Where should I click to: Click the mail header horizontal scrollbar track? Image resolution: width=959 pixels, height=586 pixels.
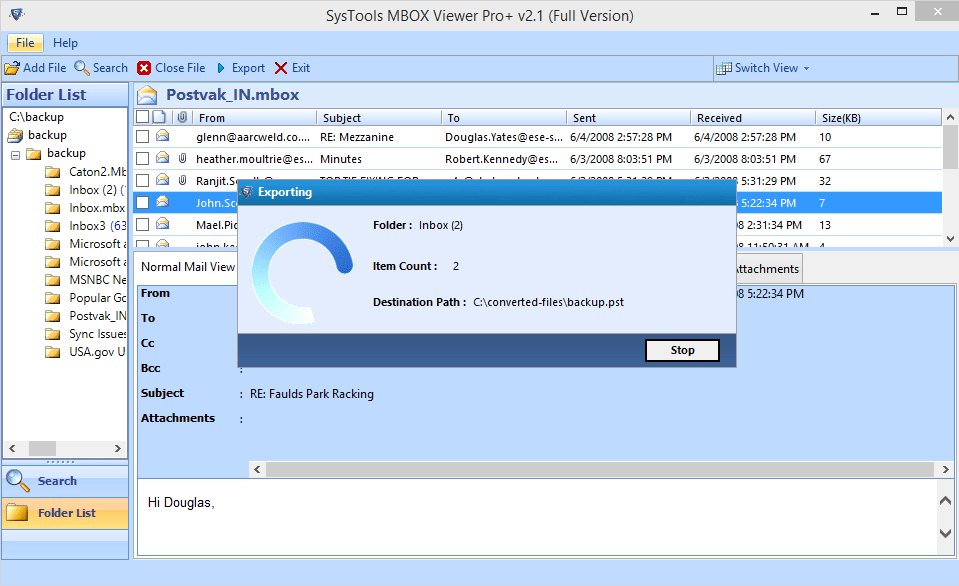(x=600, y=469)
